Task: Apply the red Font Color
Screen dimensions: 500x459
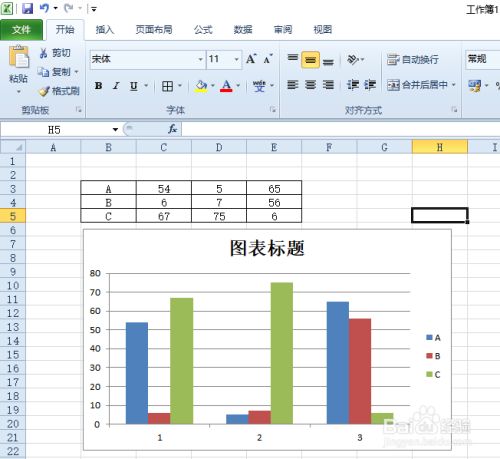Action: (226, 86)
